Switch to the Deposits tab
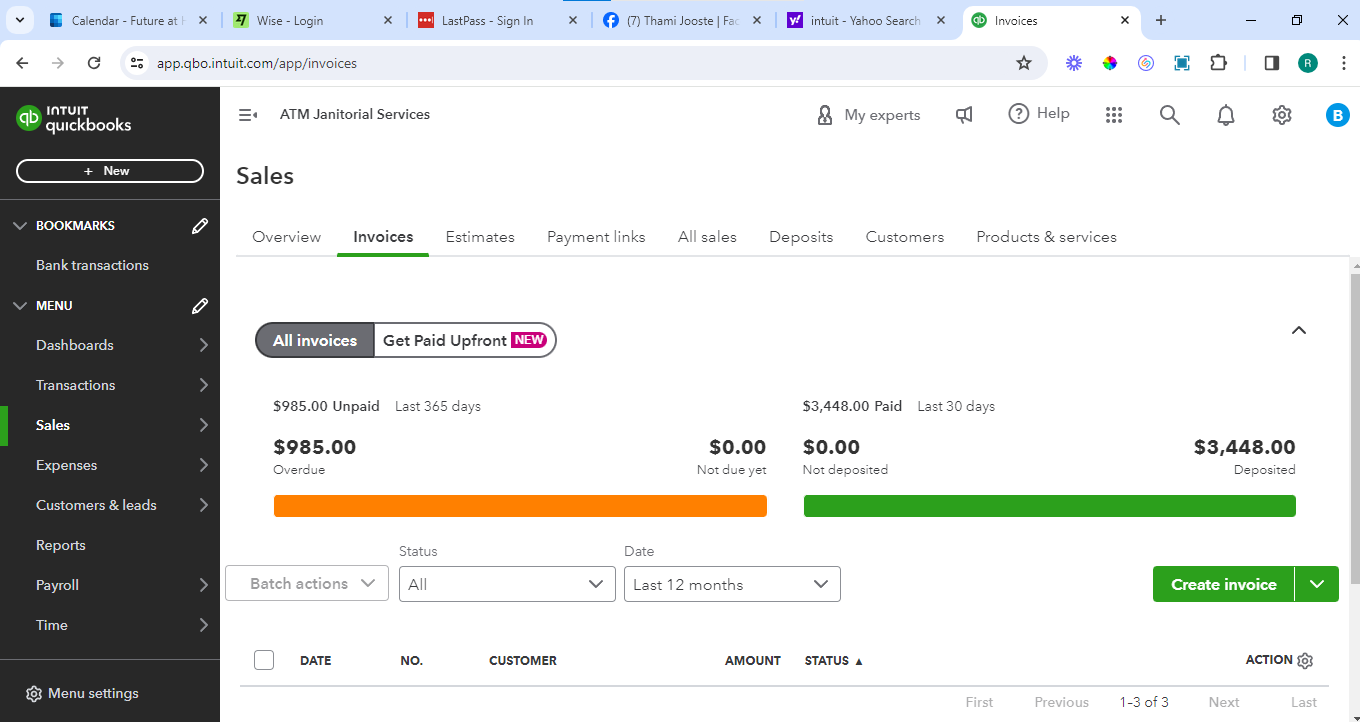 801,237
